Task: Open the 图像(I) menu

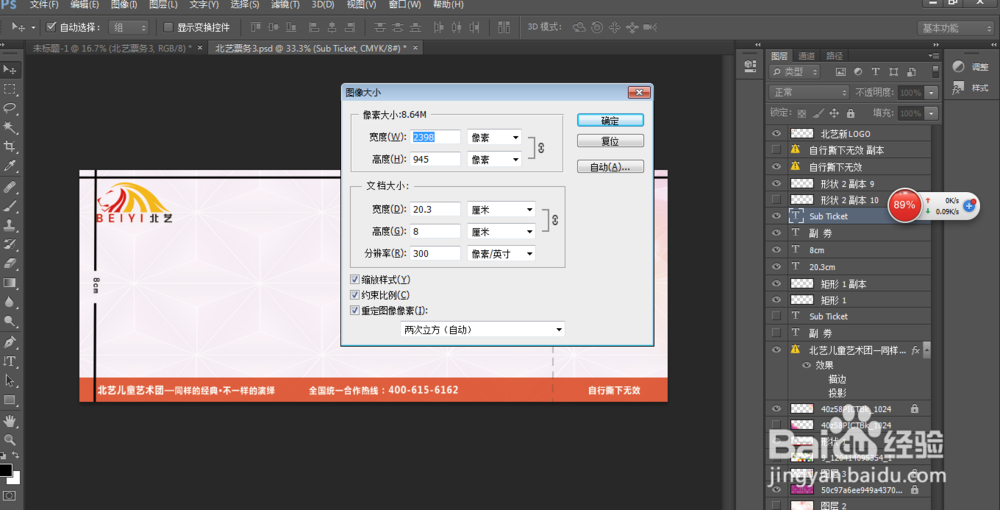Action: tap(124, 5)
